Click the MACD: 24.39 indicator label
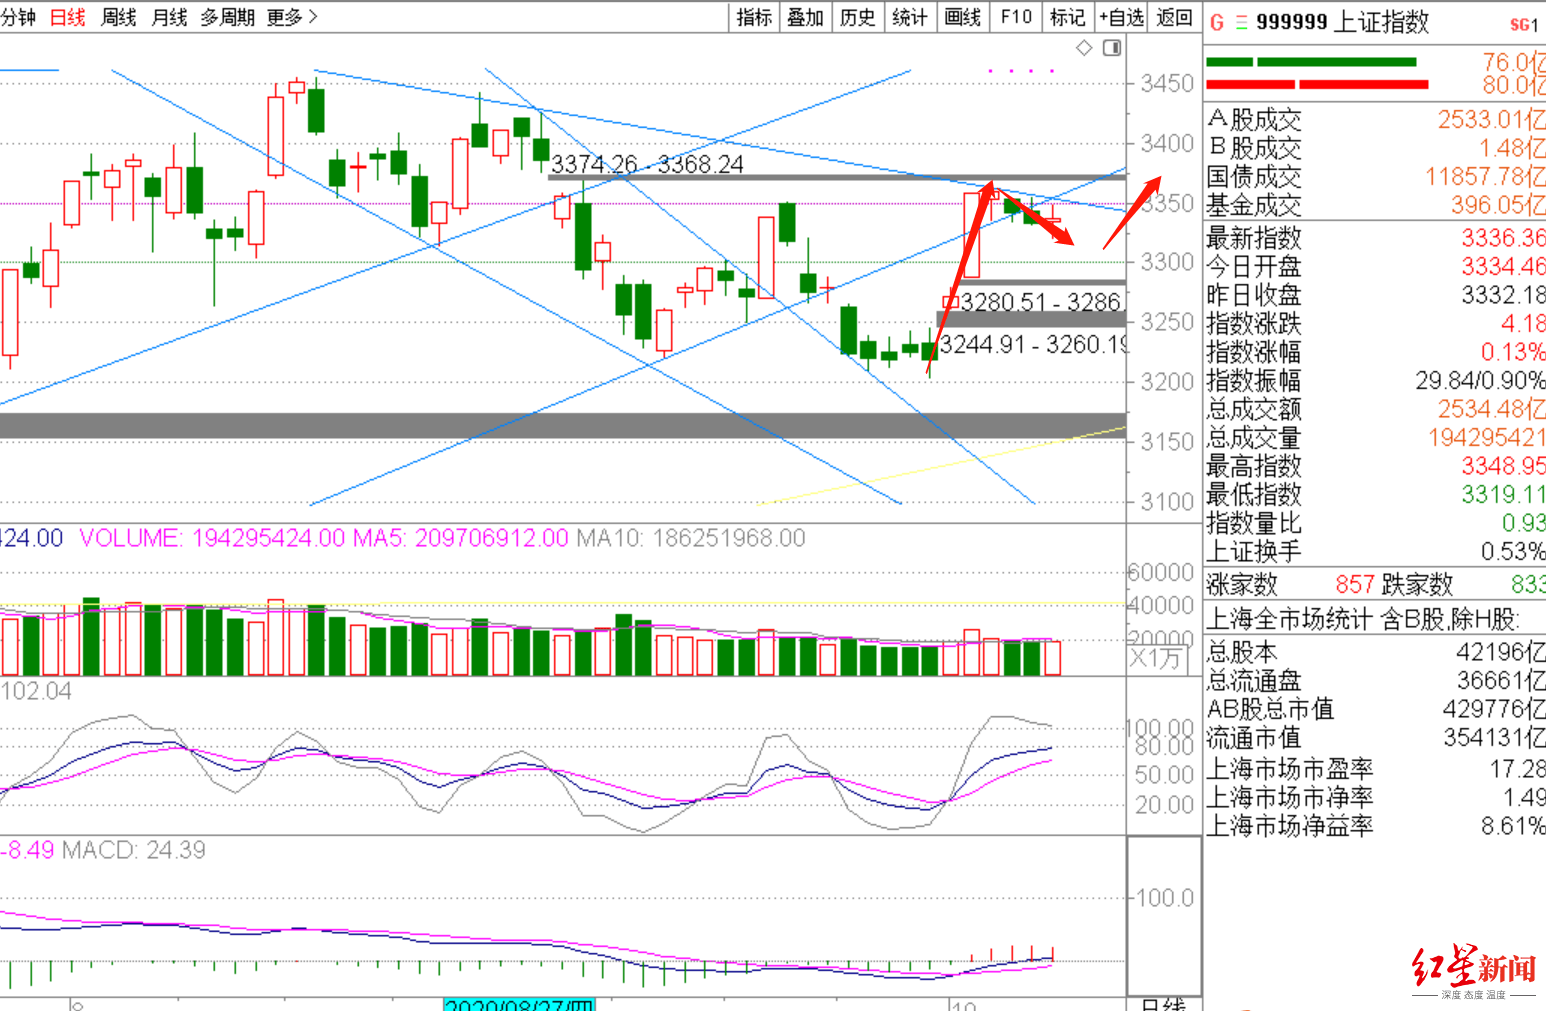This screenshot has width=1546, height=1011. pyautogui.click(x=134, y=850)
